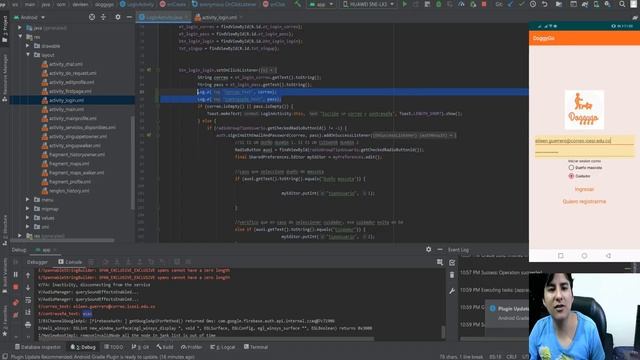Screen dimensions: 640x360
Task: Pause program with the pause icon in Debug panel
Action: [16, 275]
